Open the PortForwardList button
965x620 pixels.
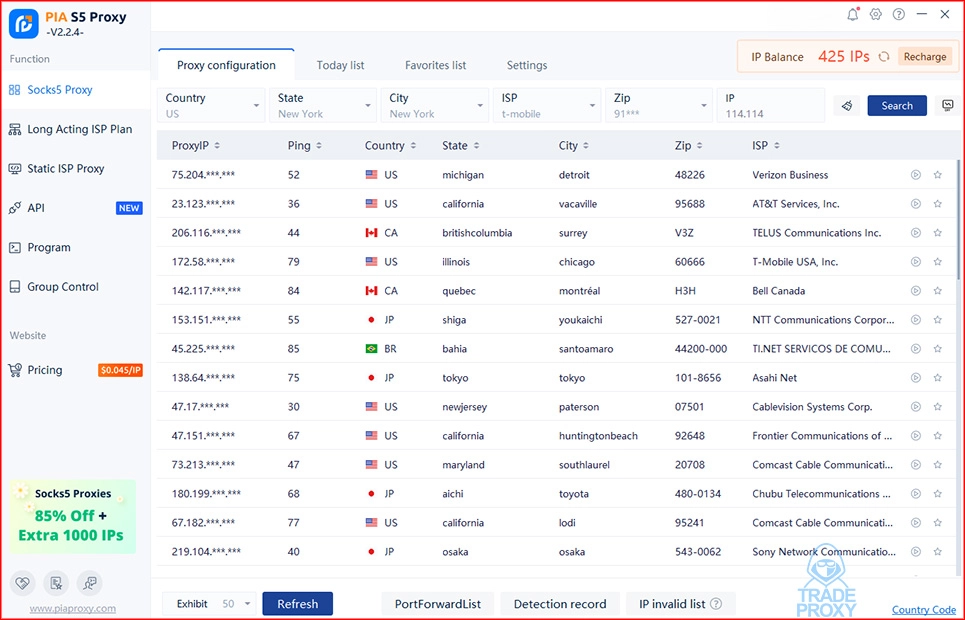pyautogui.click(x=438, y=603)
